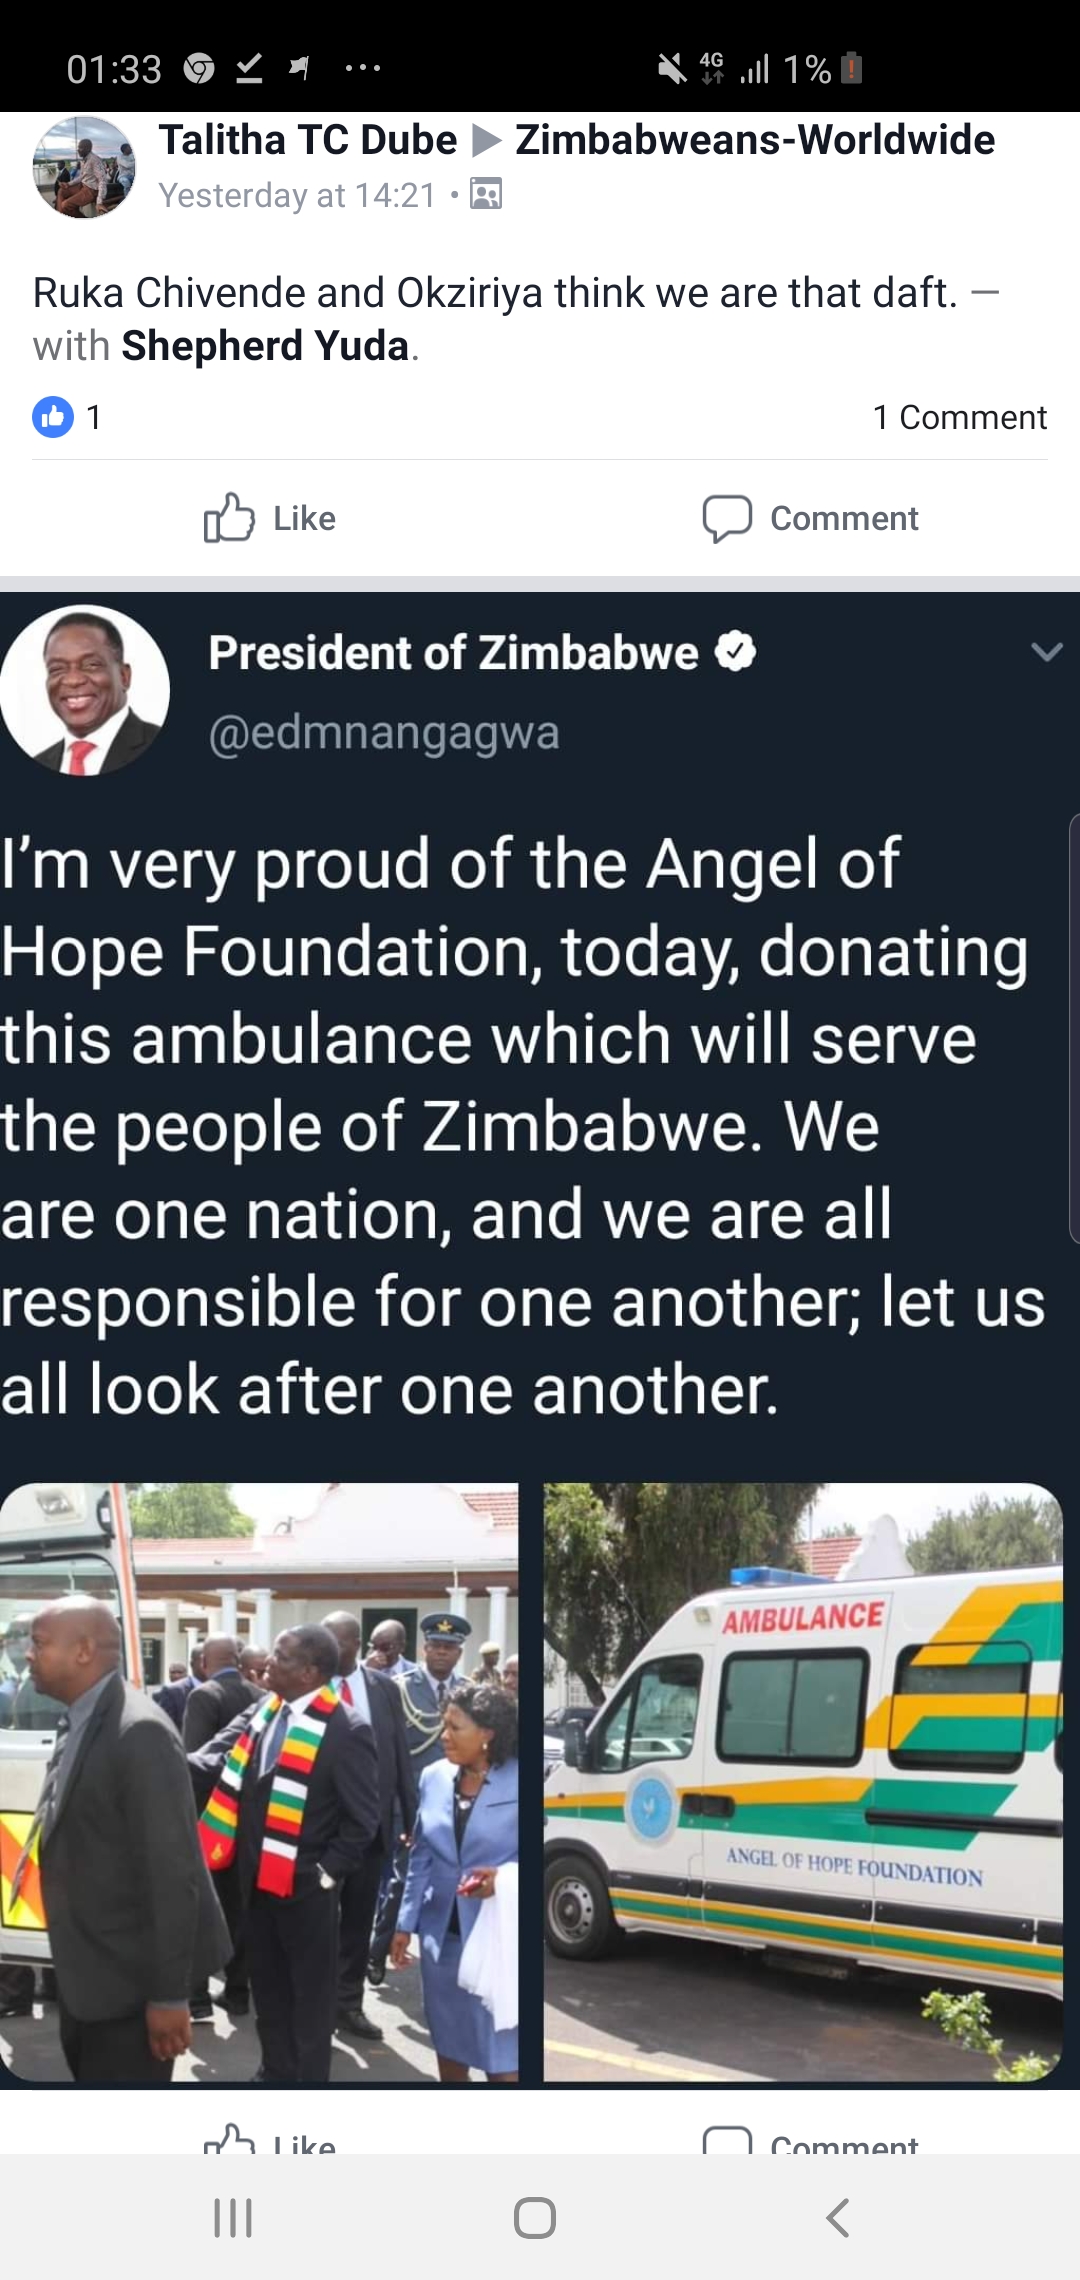Viewport: 1080px width, 2280px height.
Task: Tap the thumbs-up Like icon under post
Action: (229, 517)
